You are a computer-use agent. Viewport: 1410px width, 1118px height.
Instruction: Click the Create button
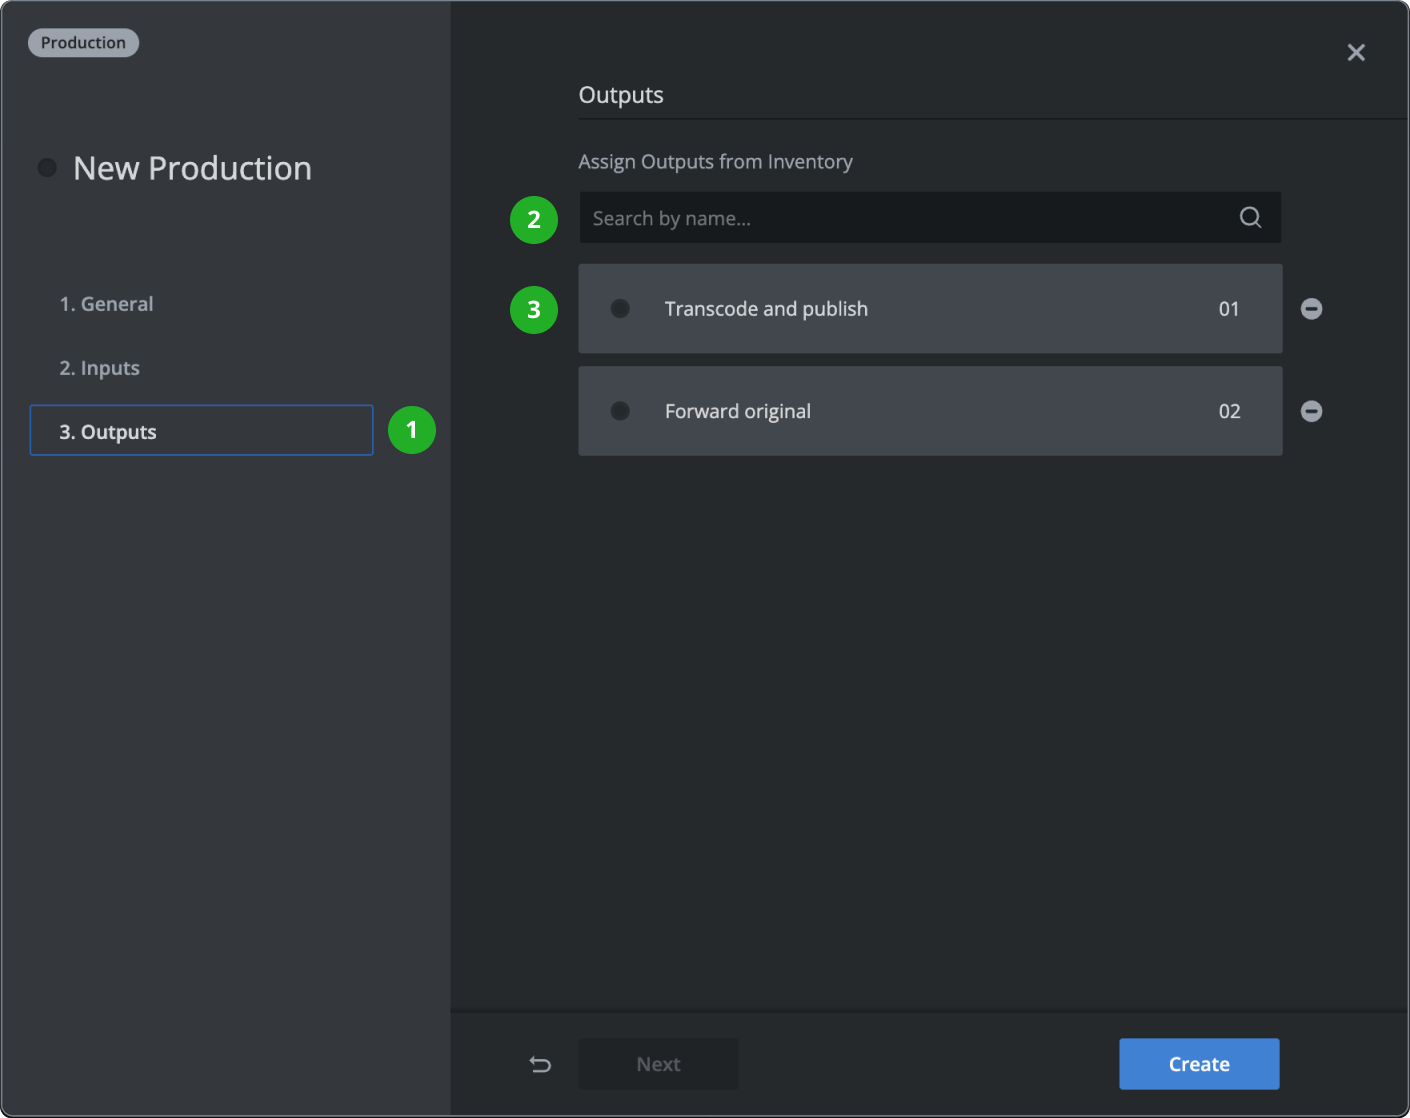1198,1064
